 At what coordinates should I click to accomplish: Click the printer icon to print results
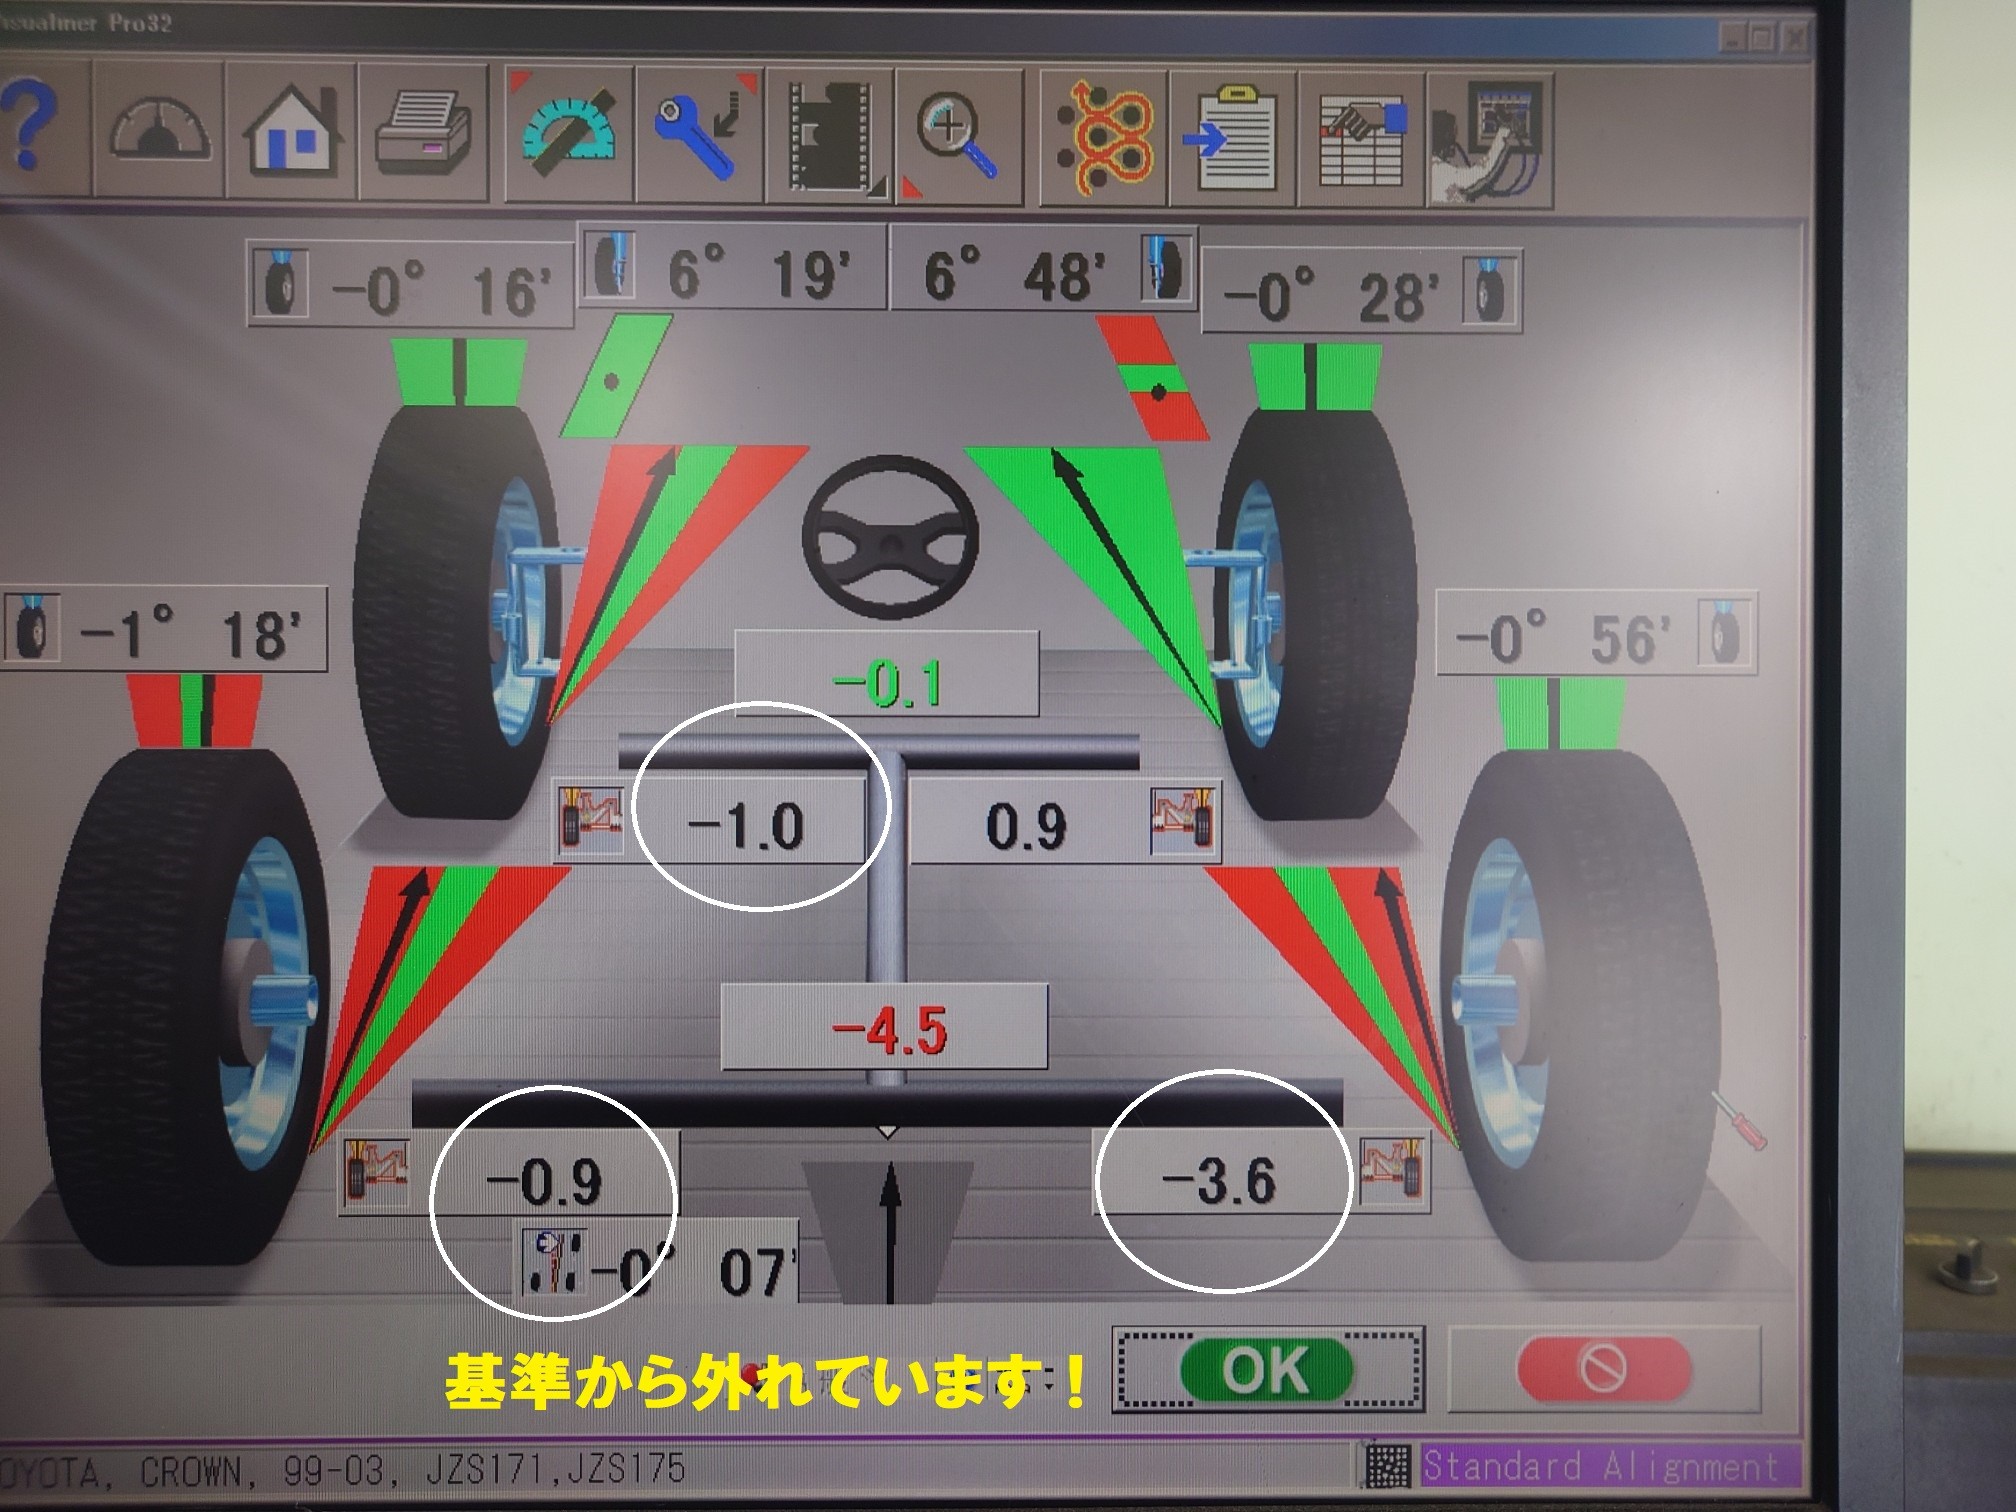423,132
